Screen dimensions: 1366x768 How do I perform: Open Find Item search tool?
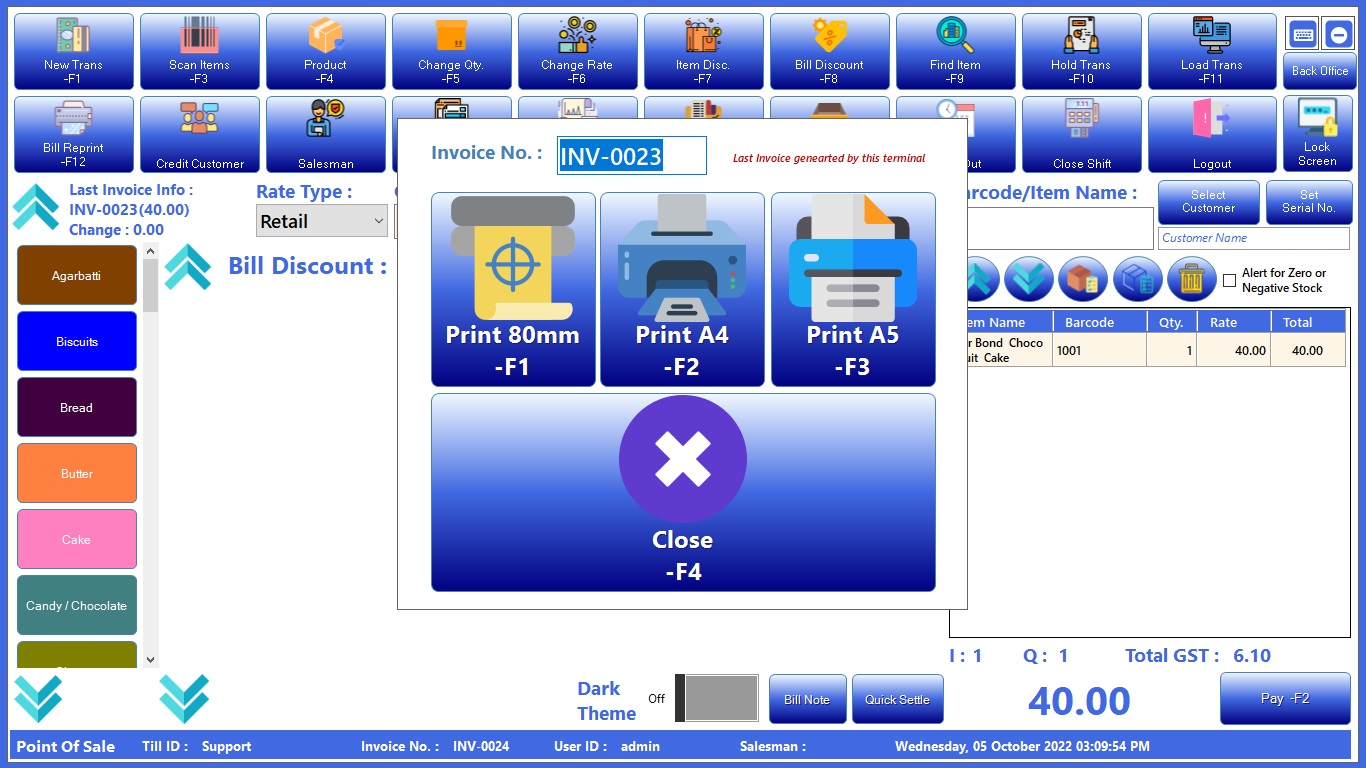pyautogui.click(x=955, y=51)
